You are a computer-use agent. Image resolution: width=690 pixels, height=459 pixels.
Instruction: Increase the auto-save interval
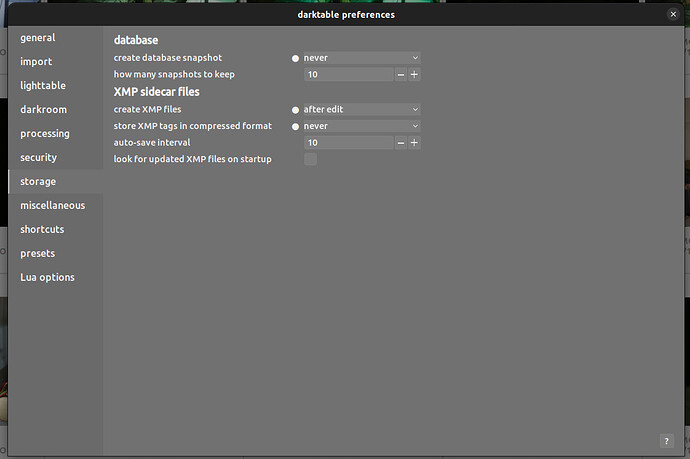(x=414, y=143)
